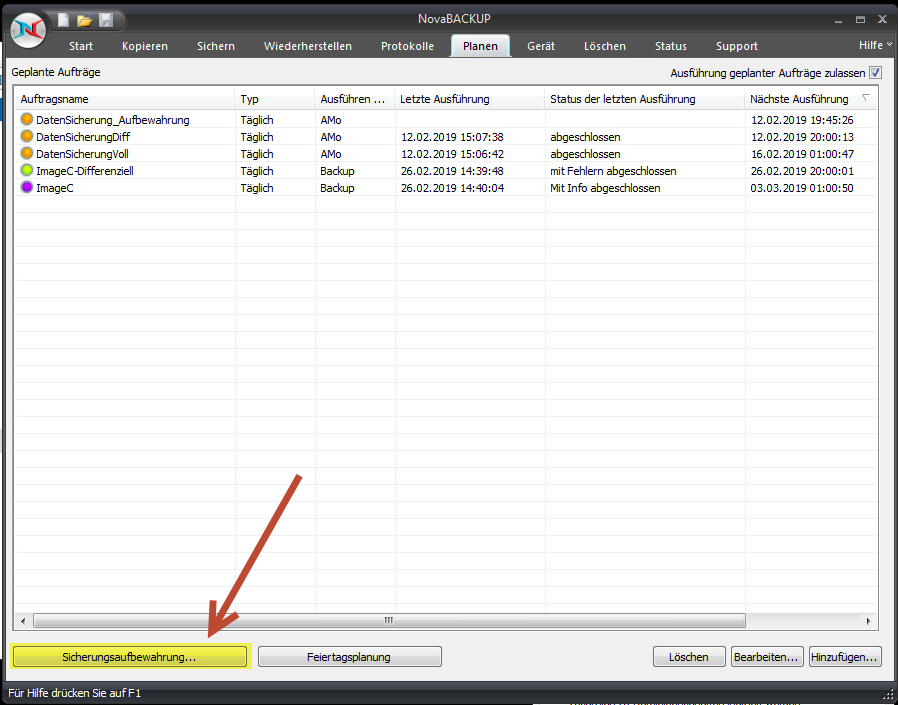Select the Wiederherstellen tab
898x705 pixels.
pyautogui.click(x=308, y=46)
